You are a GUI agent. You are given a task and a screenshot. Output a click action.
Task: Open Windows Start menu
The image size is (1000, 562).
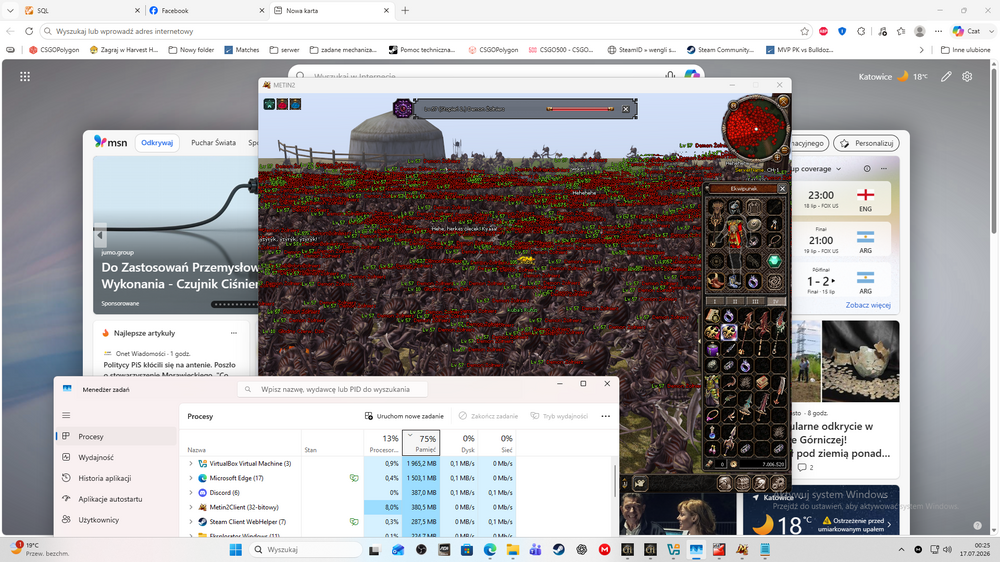coord(235,550)
